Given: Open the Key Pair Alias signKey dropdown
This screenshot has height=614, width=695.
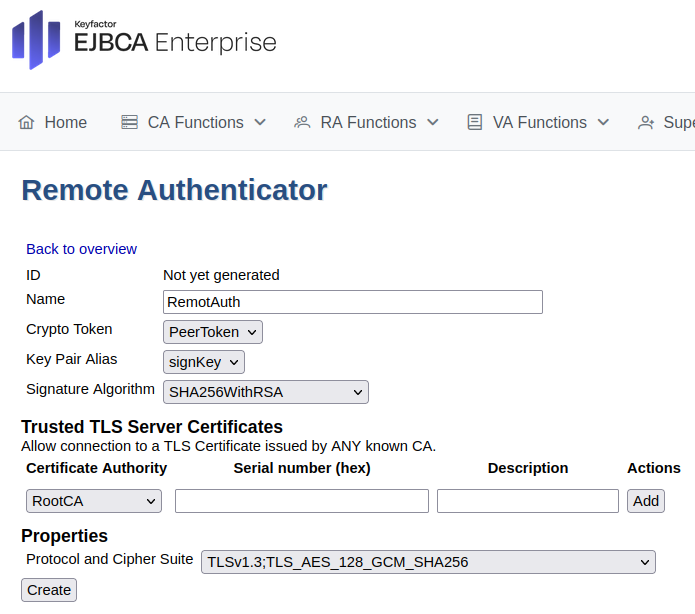Looking at the screenshot, I should pos(204,362).
